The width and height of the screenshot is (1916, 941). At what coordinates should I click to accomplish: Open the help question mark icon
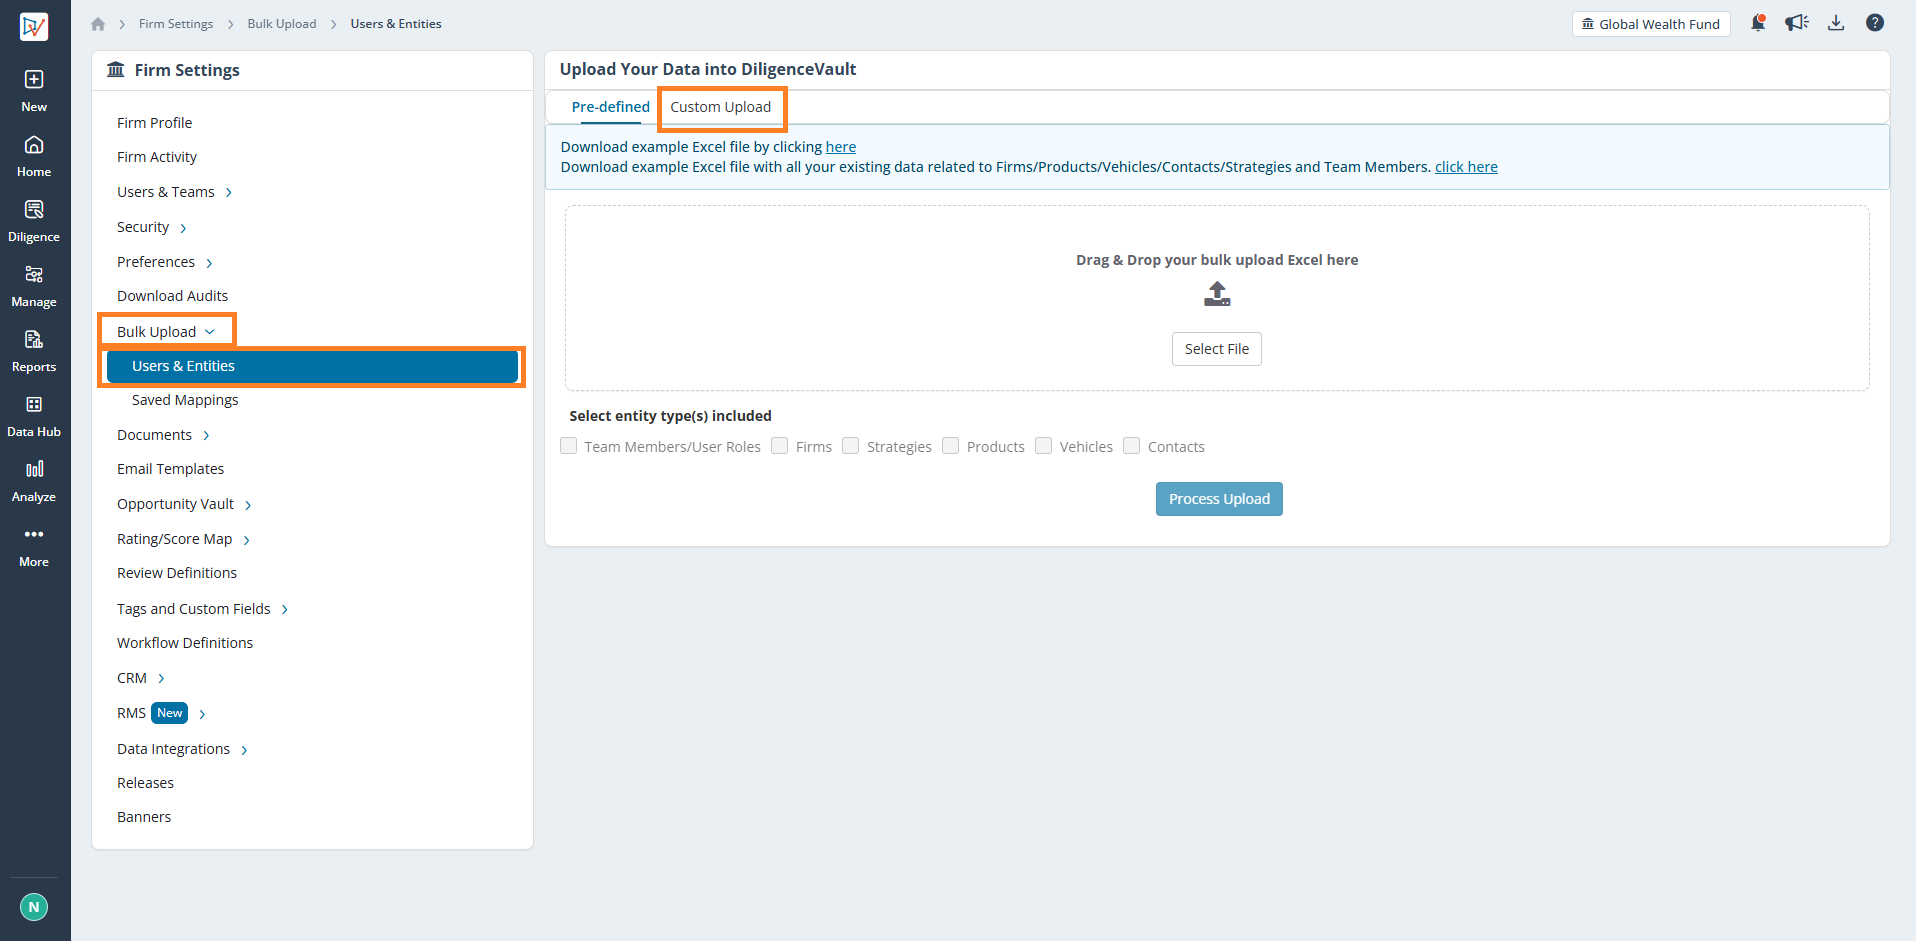(1875, 23)
